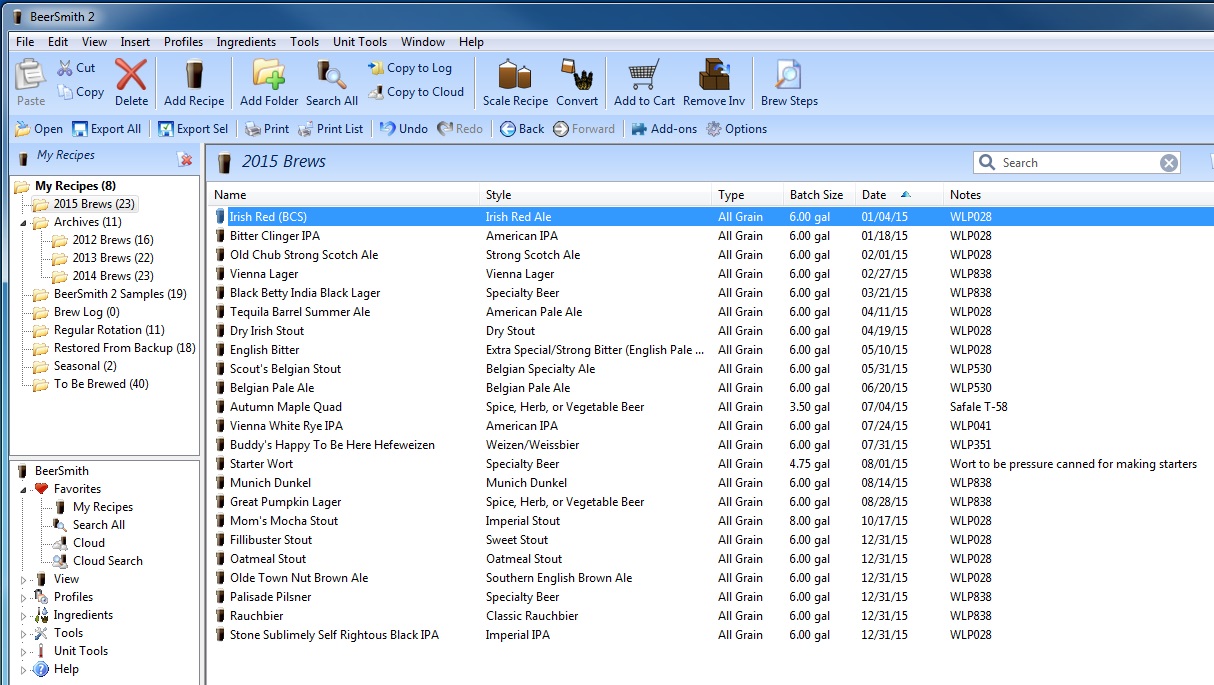Collapse the Archives folder in the tree
Image resolution: width=1214 pixels, height=685 pixels.
tap(23, 222)
